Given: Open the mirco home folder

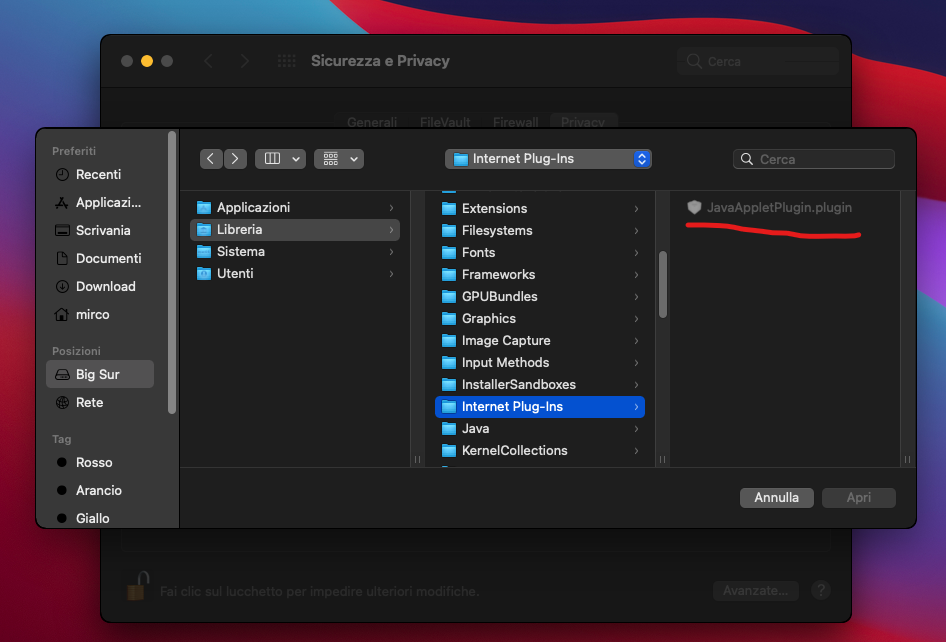Looking at the screenshot, I should click(82, 314).
